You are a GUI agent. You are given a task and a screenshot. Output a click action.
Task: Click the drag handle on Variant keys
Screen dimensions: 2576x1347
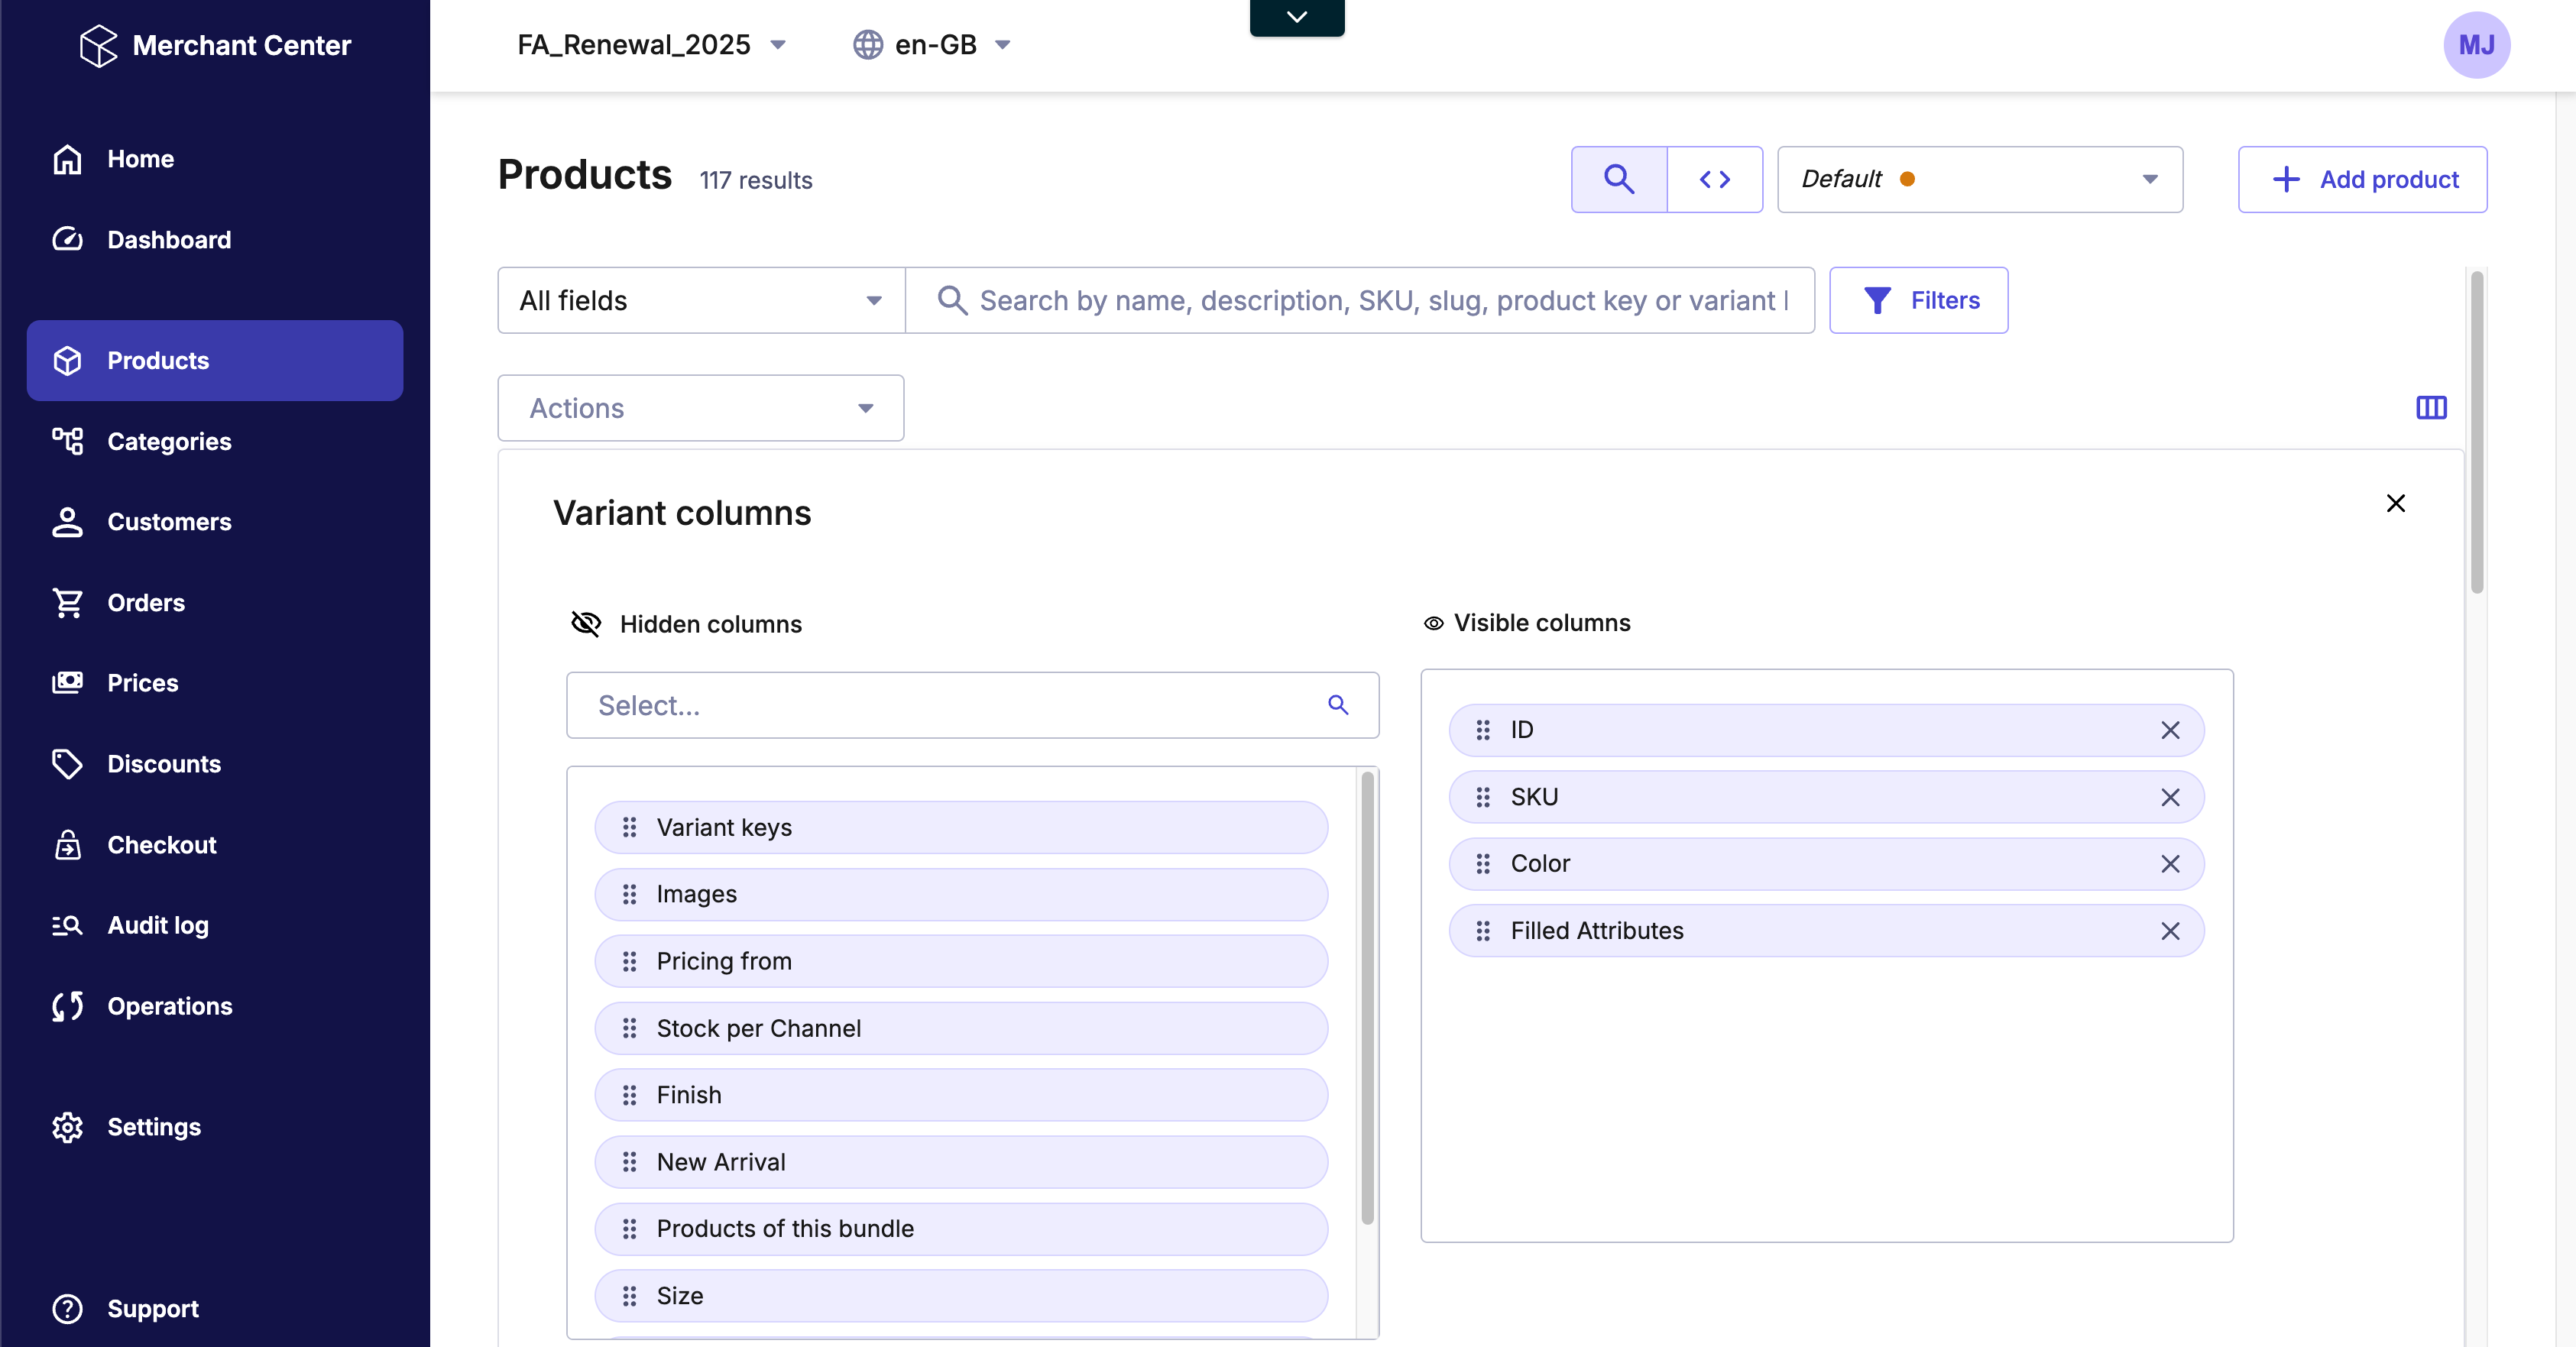coord(629,827)
